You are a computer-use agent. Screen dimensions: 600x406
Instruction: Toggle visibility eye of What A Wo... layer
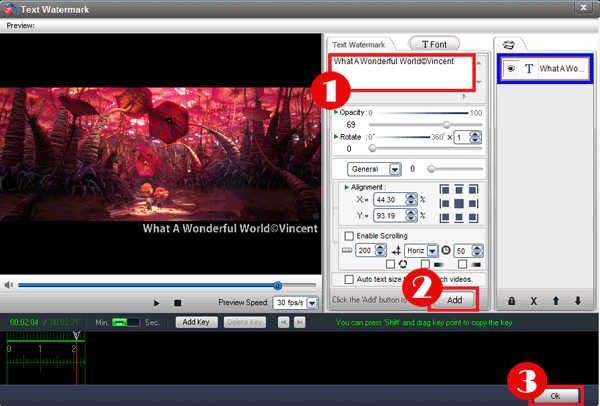coord(511,68)
